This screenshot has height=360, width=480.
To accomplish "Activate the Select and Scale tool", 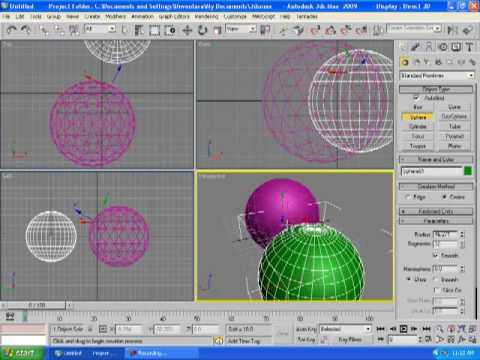I will tap(217, 30).
